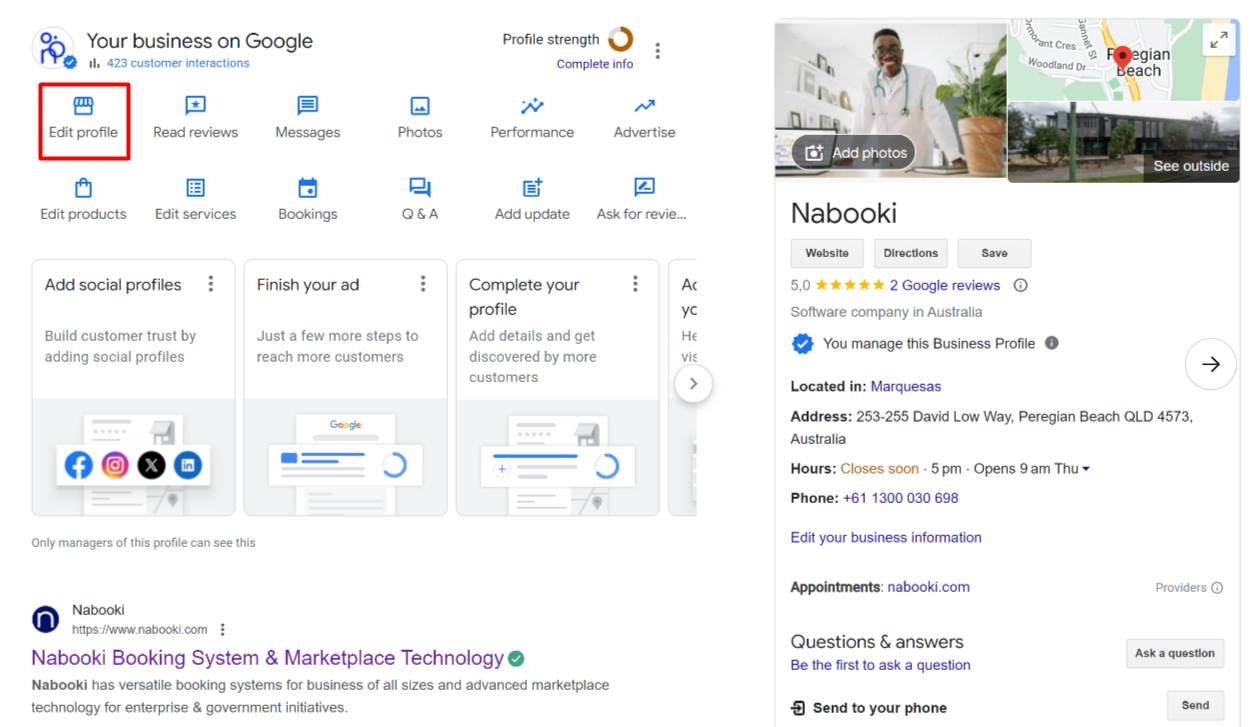This screenshot has width=1252, height=727.
Task: Show next suggestion cards with arrow
Action: pos(693,384)
